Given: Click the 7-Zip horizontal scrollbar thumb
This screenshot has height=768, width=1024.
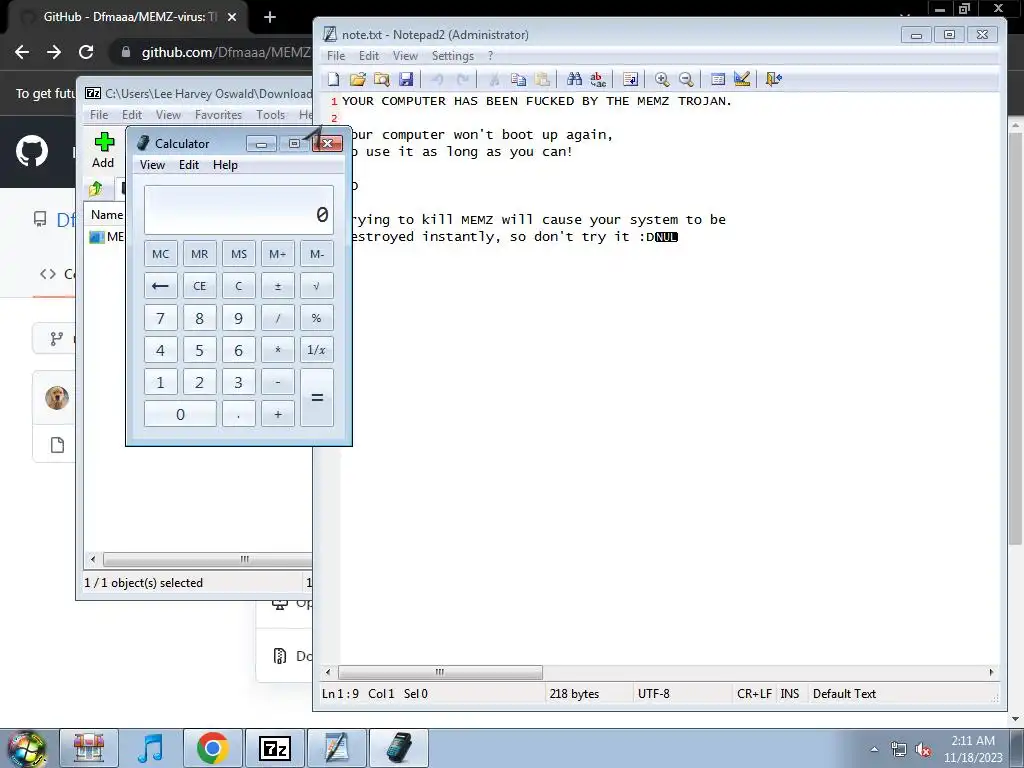Looking at the screenshot, I should point(208,560).
